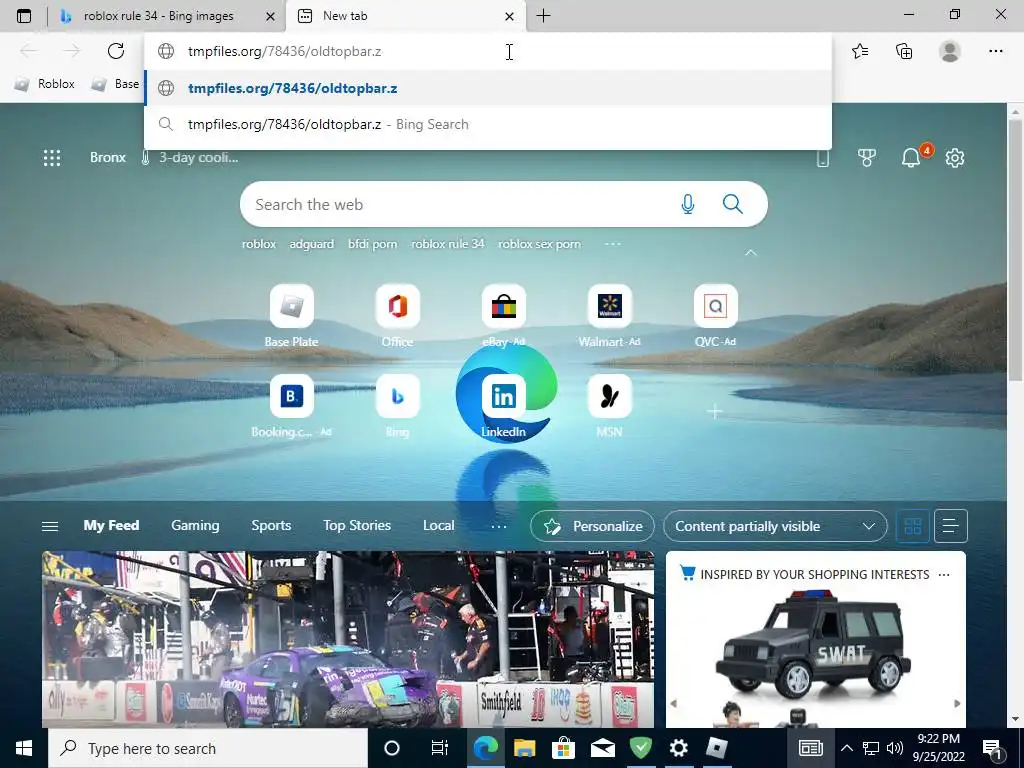Click the search magnifier icon
Viewport: 1024px width, 768px height.
coord(733,204)
